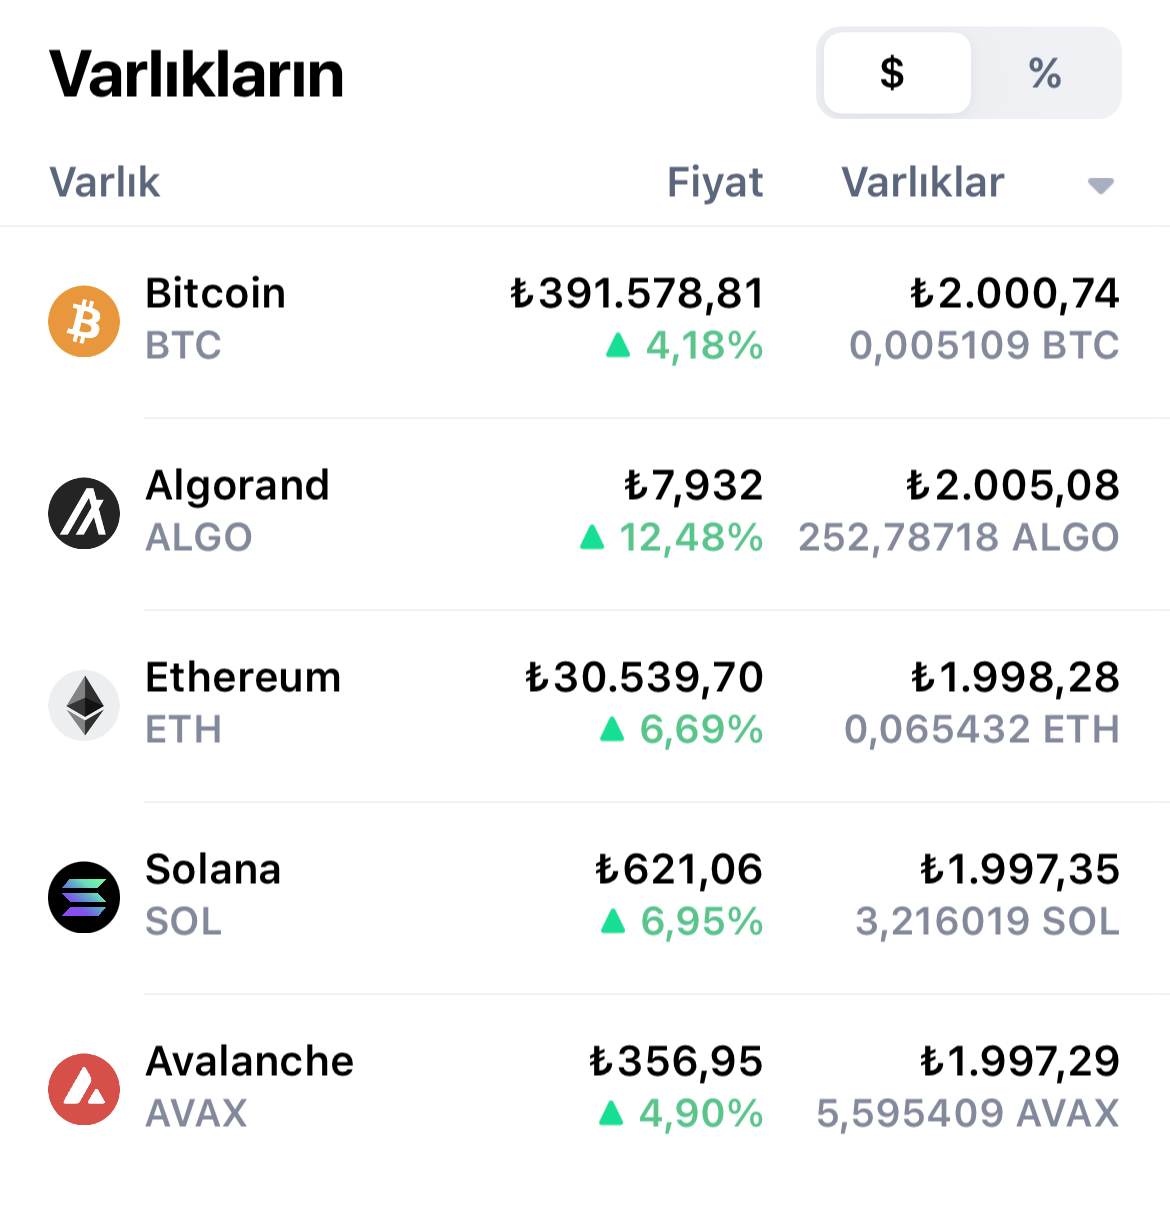Select Ethereum price ₺30.539,70

[644, 678]
